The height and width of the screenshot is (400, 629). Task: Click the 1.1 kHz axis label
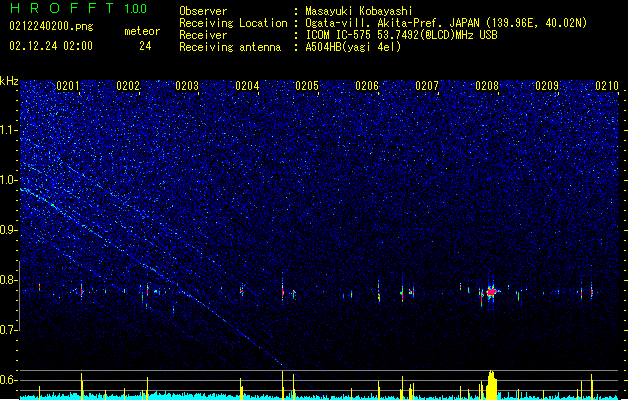(9, 130)
